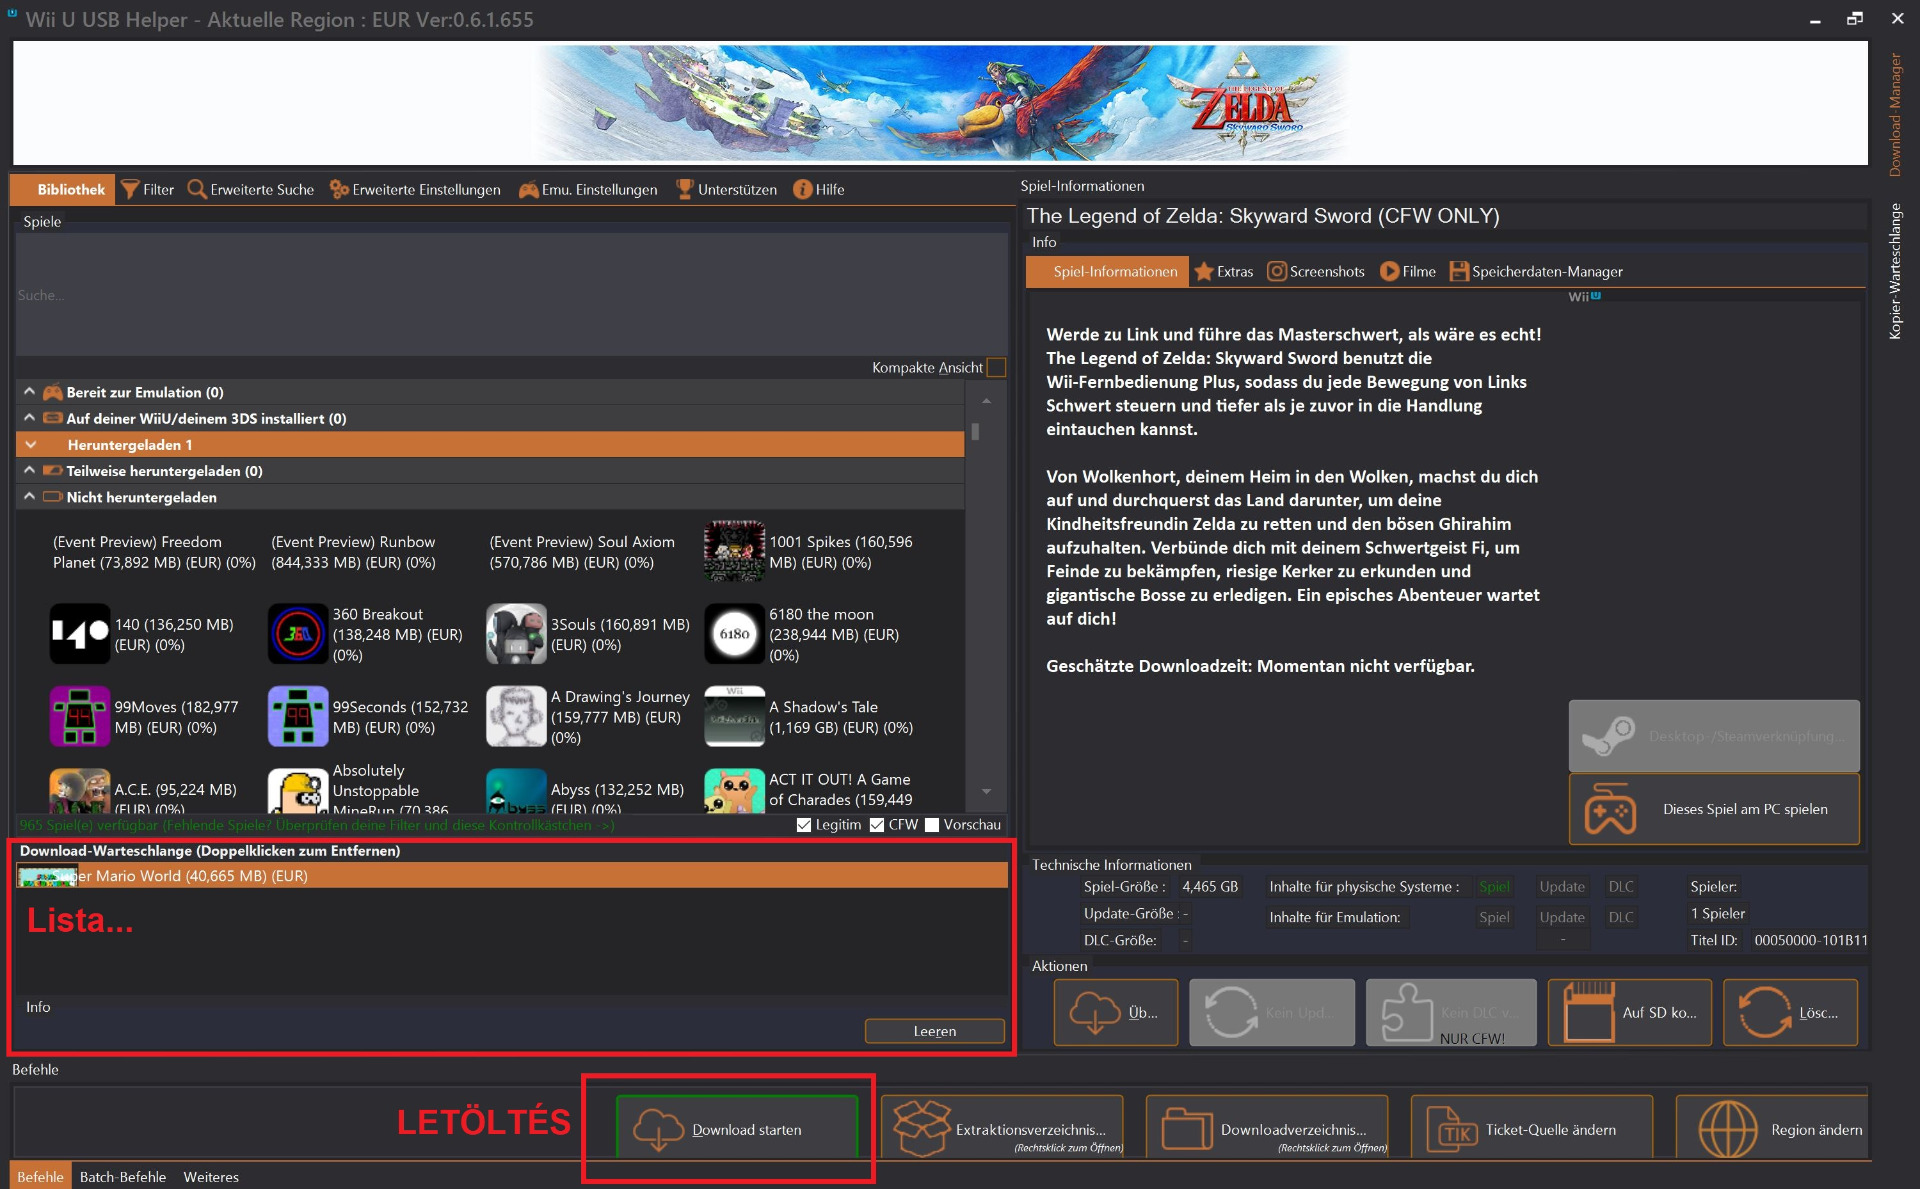Toggle the Kompakte Ansicht checkbox

click(996, 368)
